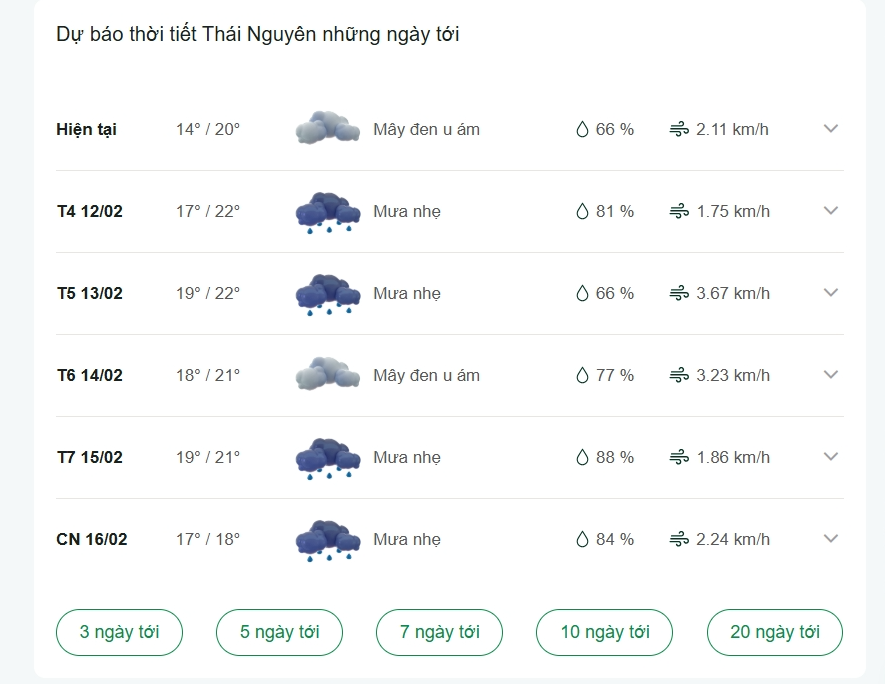Show the 3 ngày tới forecast
This screenshot has height=684, width=885.
pos(120,632)
